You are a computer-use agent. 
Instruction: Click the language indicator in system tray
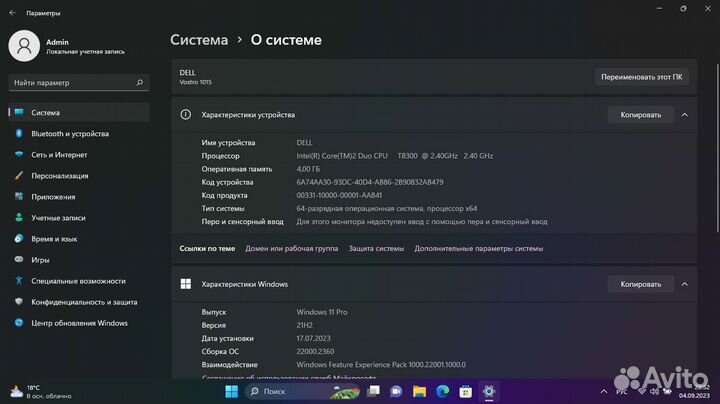(x=622, y=392)
